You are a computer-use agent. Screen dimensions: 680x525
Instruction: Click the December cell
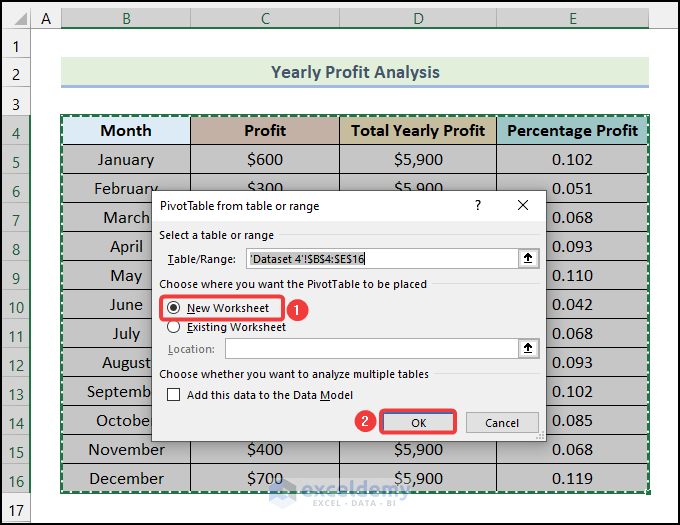point(126,479)
